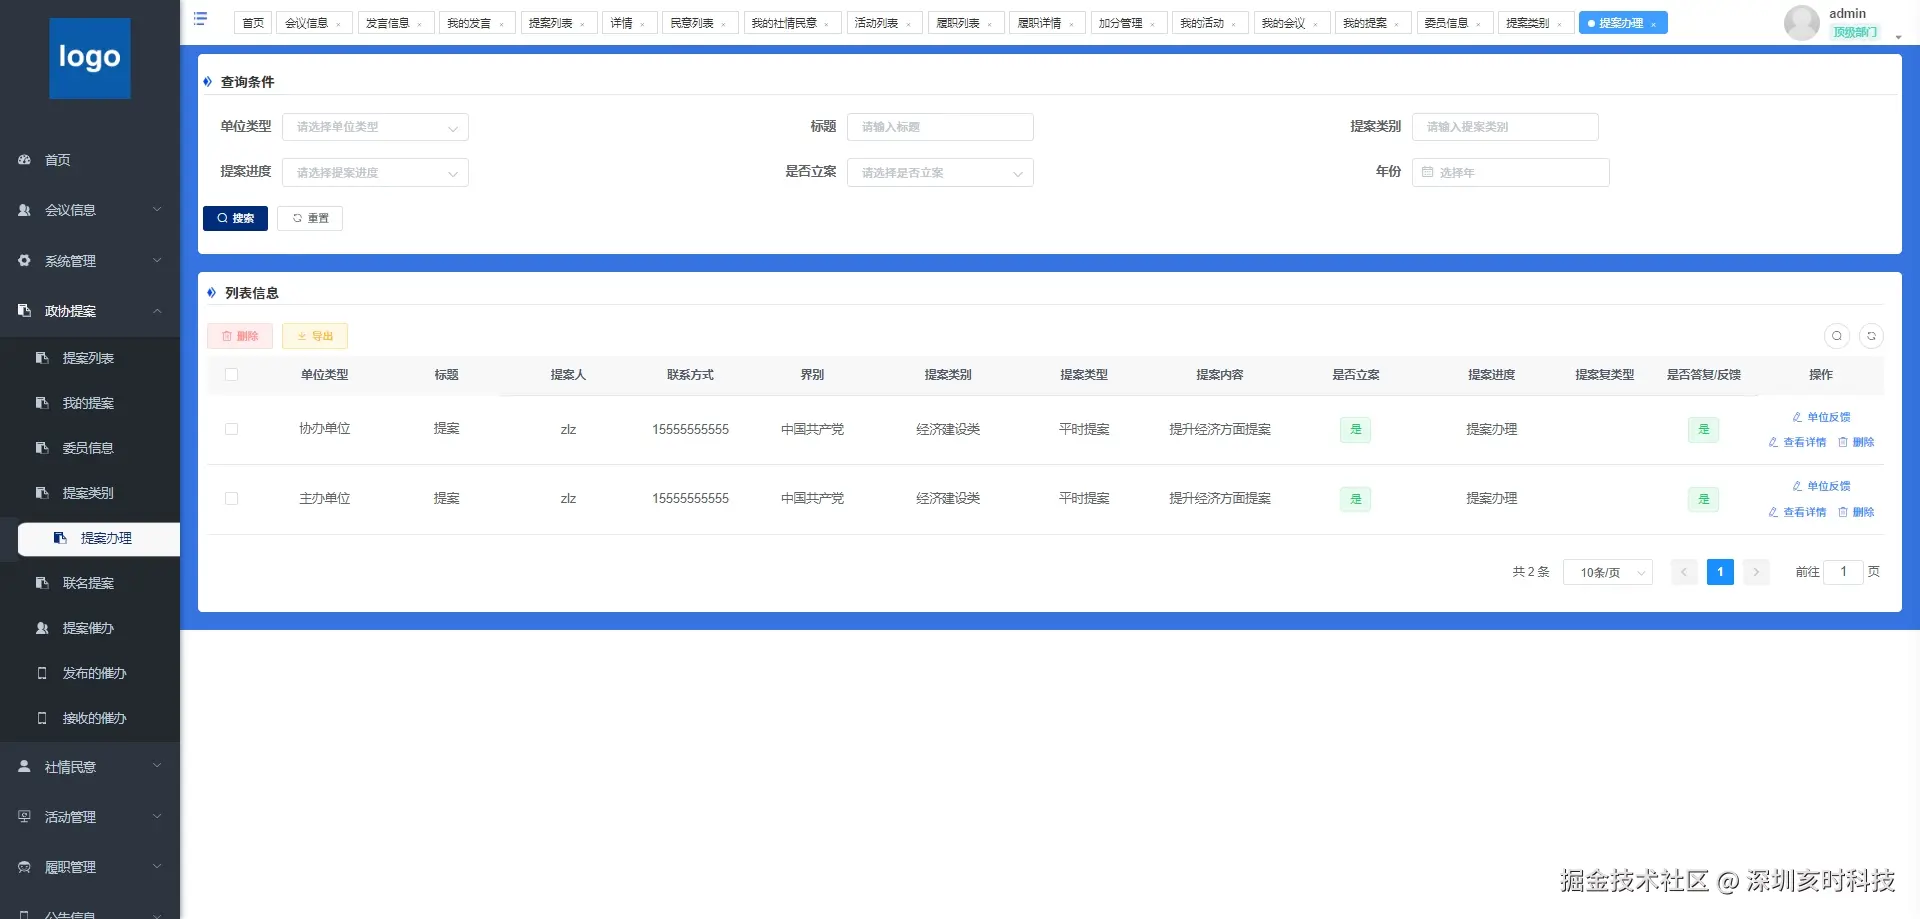
Task: Collapse the sidebar with the hamburger icon
Action: click(200, 19)
